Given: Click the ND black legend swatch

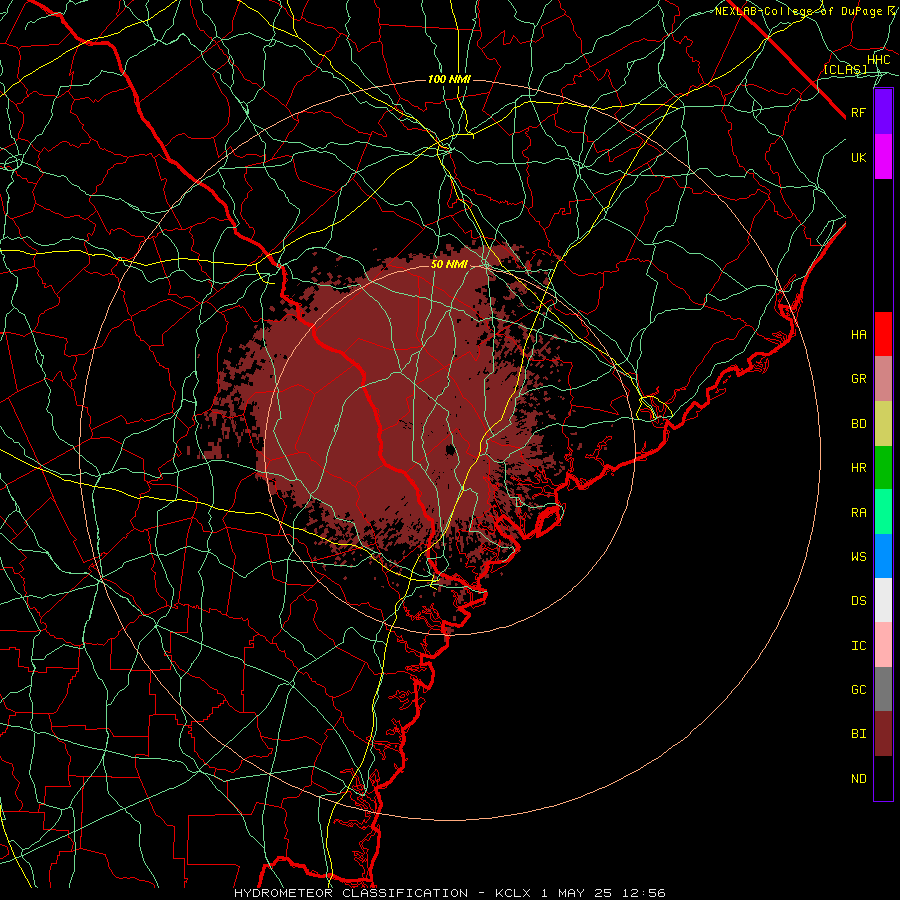Looking at the screenshot, I should [x=883, y=778].
